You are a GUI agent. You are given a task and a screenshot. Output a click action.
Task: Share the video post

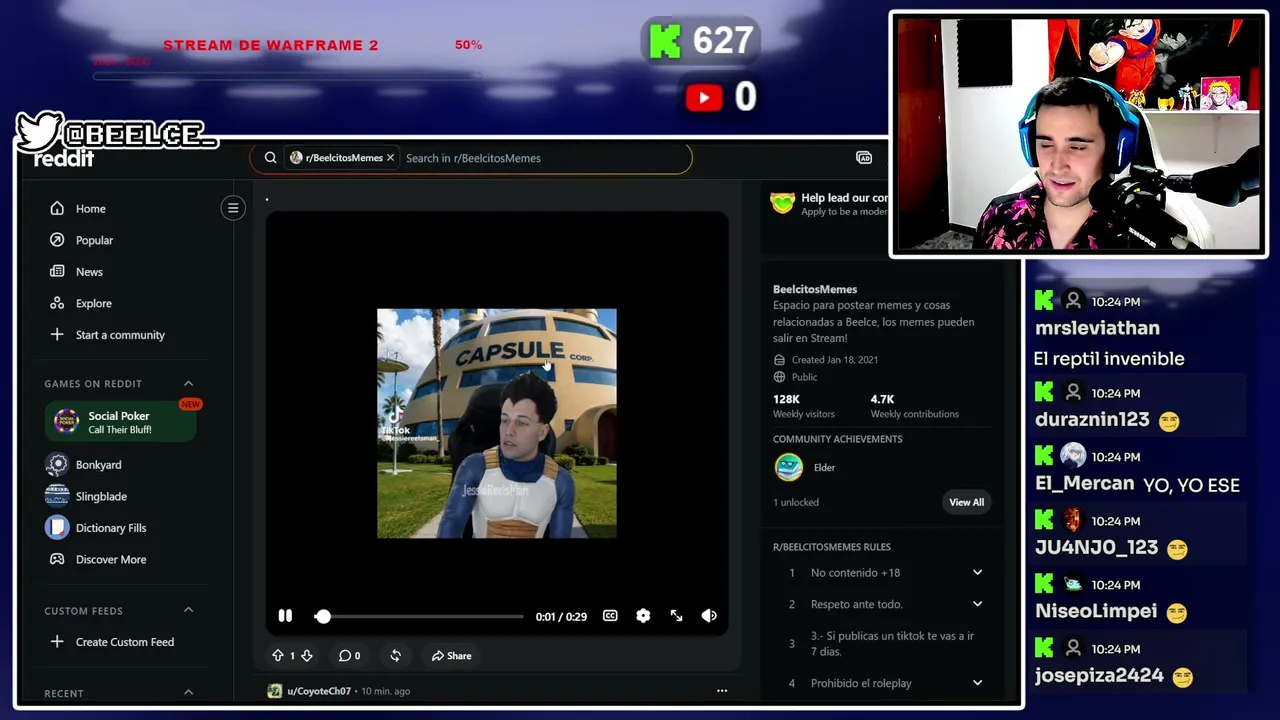coord(451,656)
